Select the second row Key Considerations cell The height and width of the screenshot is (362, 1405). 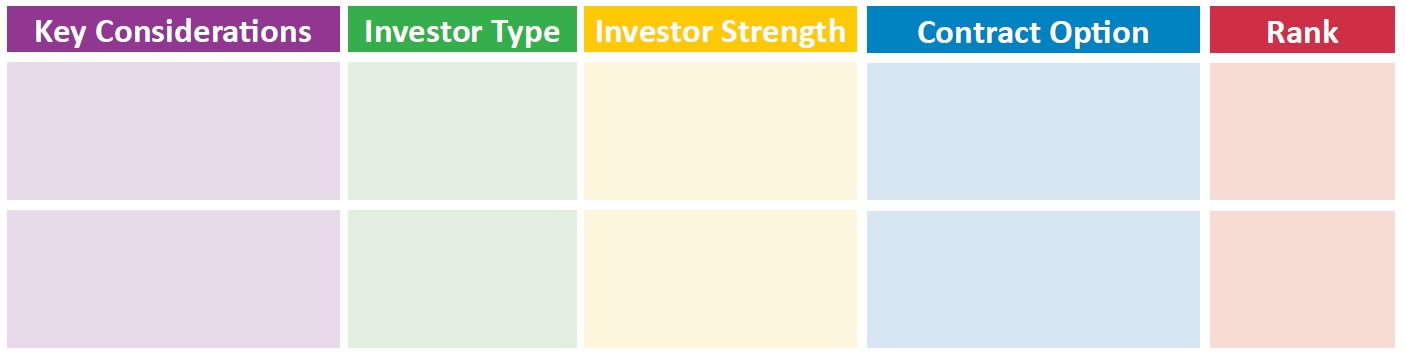173,279
